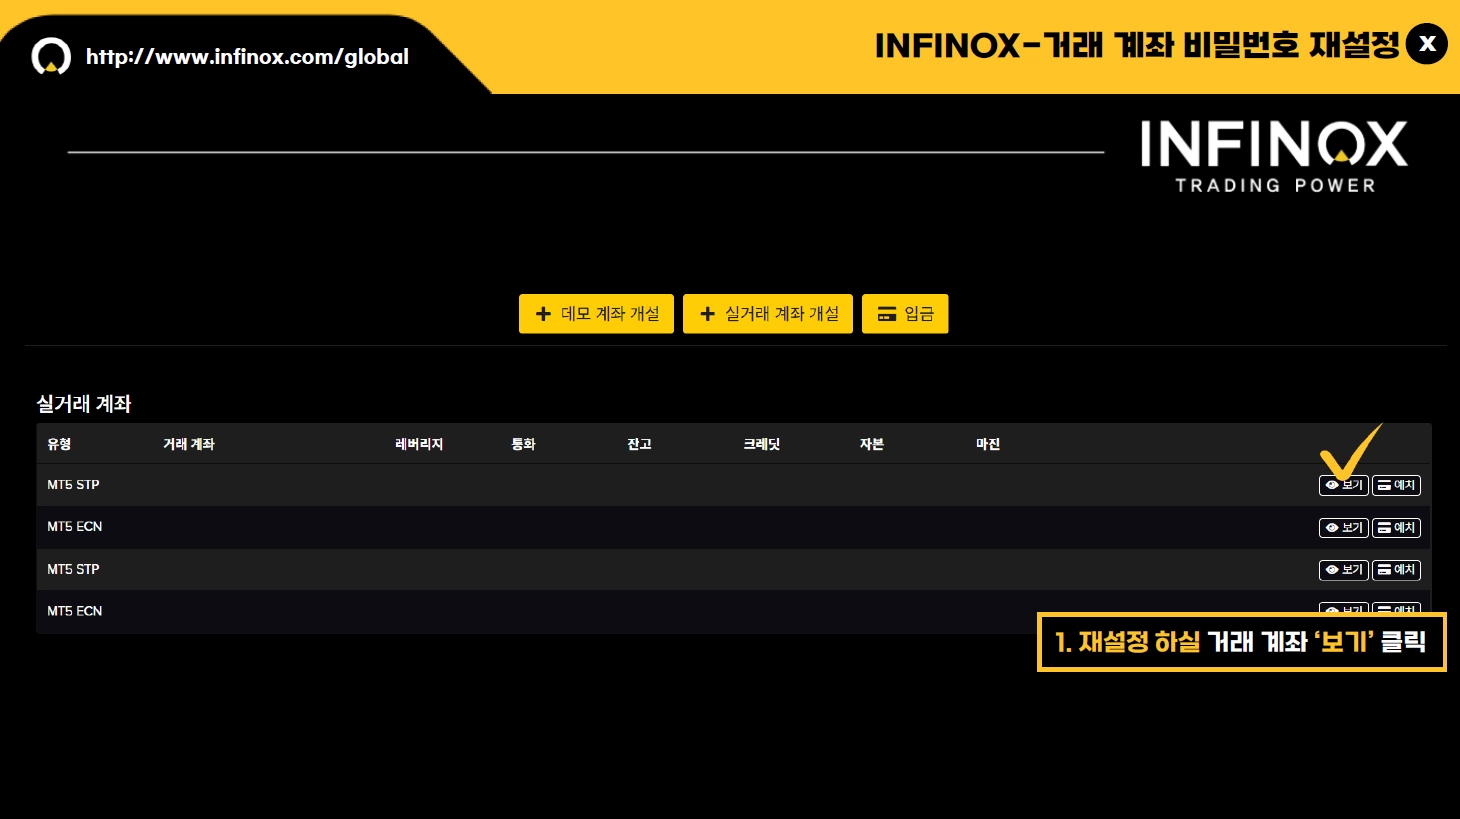The image size is (1460, 819).
Task: Open a live account with 실거래 계좌 개설
Action: pyautogui.click(x=768, y=314)
